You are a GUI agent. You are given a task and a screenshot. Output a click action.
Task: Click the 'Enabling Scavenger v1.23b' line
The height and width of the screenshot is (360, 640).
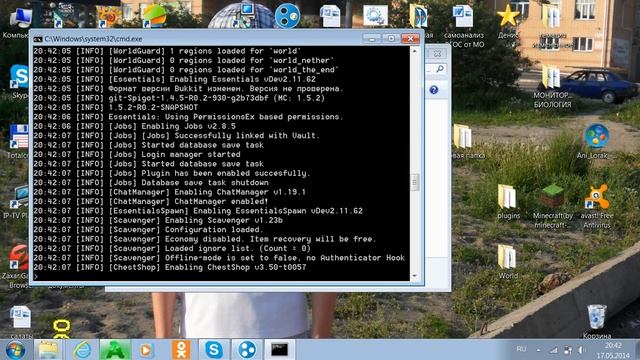pyautogui.click(x=158, y=220)
